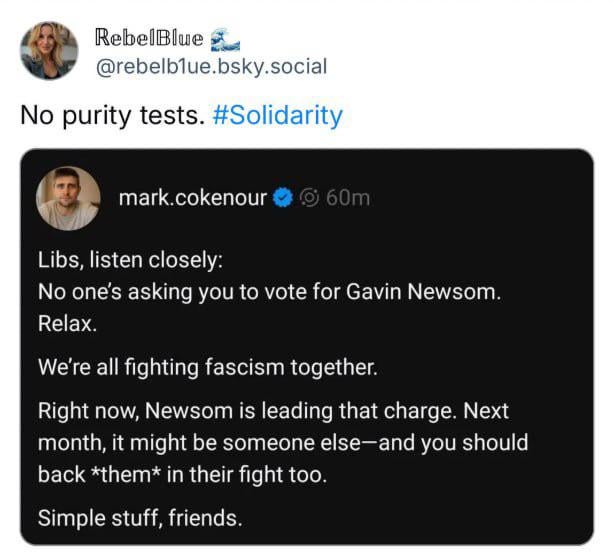Screen dimensions: 615x557
Task: Click the "No purity tests." post text
Action: coord(112,115)
